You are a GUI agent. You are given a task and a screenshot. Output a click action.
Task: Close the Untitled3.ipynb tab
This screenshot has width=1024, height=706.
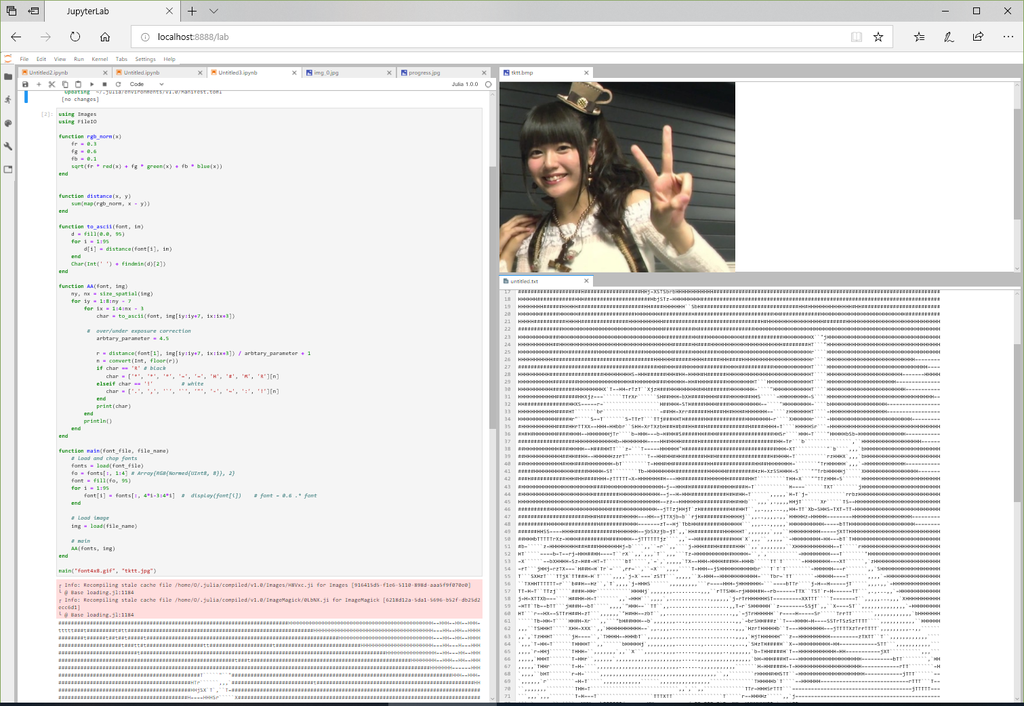(294, 72)
